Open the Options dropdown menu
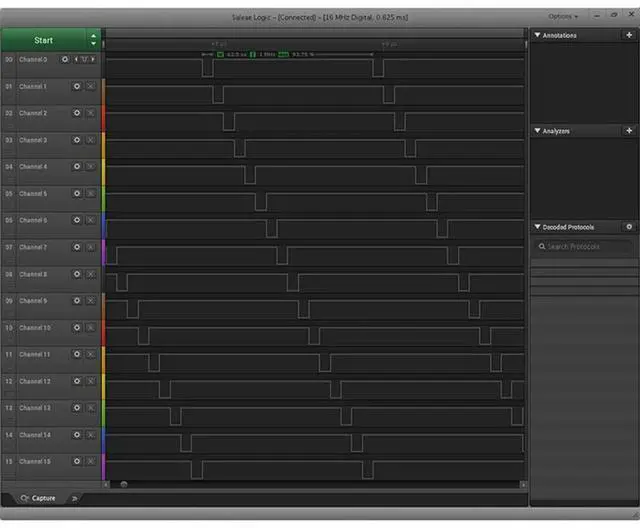 pos(562,16)
